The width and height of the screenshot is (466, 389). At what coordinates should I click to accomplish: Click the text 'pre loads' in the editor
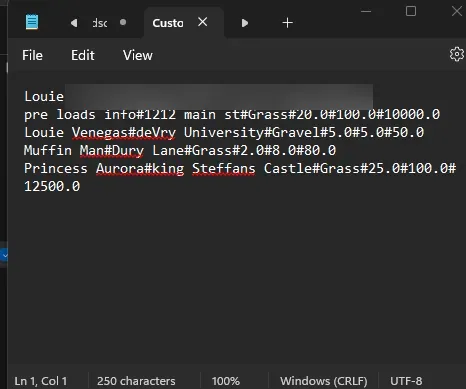pyautogui.click(x=60, y=114)
